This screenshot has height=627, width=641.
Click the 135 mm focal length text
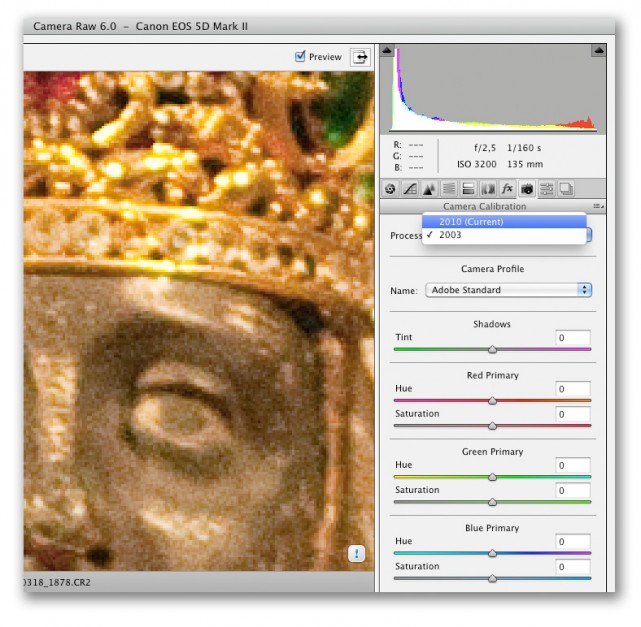coord(525,164)
